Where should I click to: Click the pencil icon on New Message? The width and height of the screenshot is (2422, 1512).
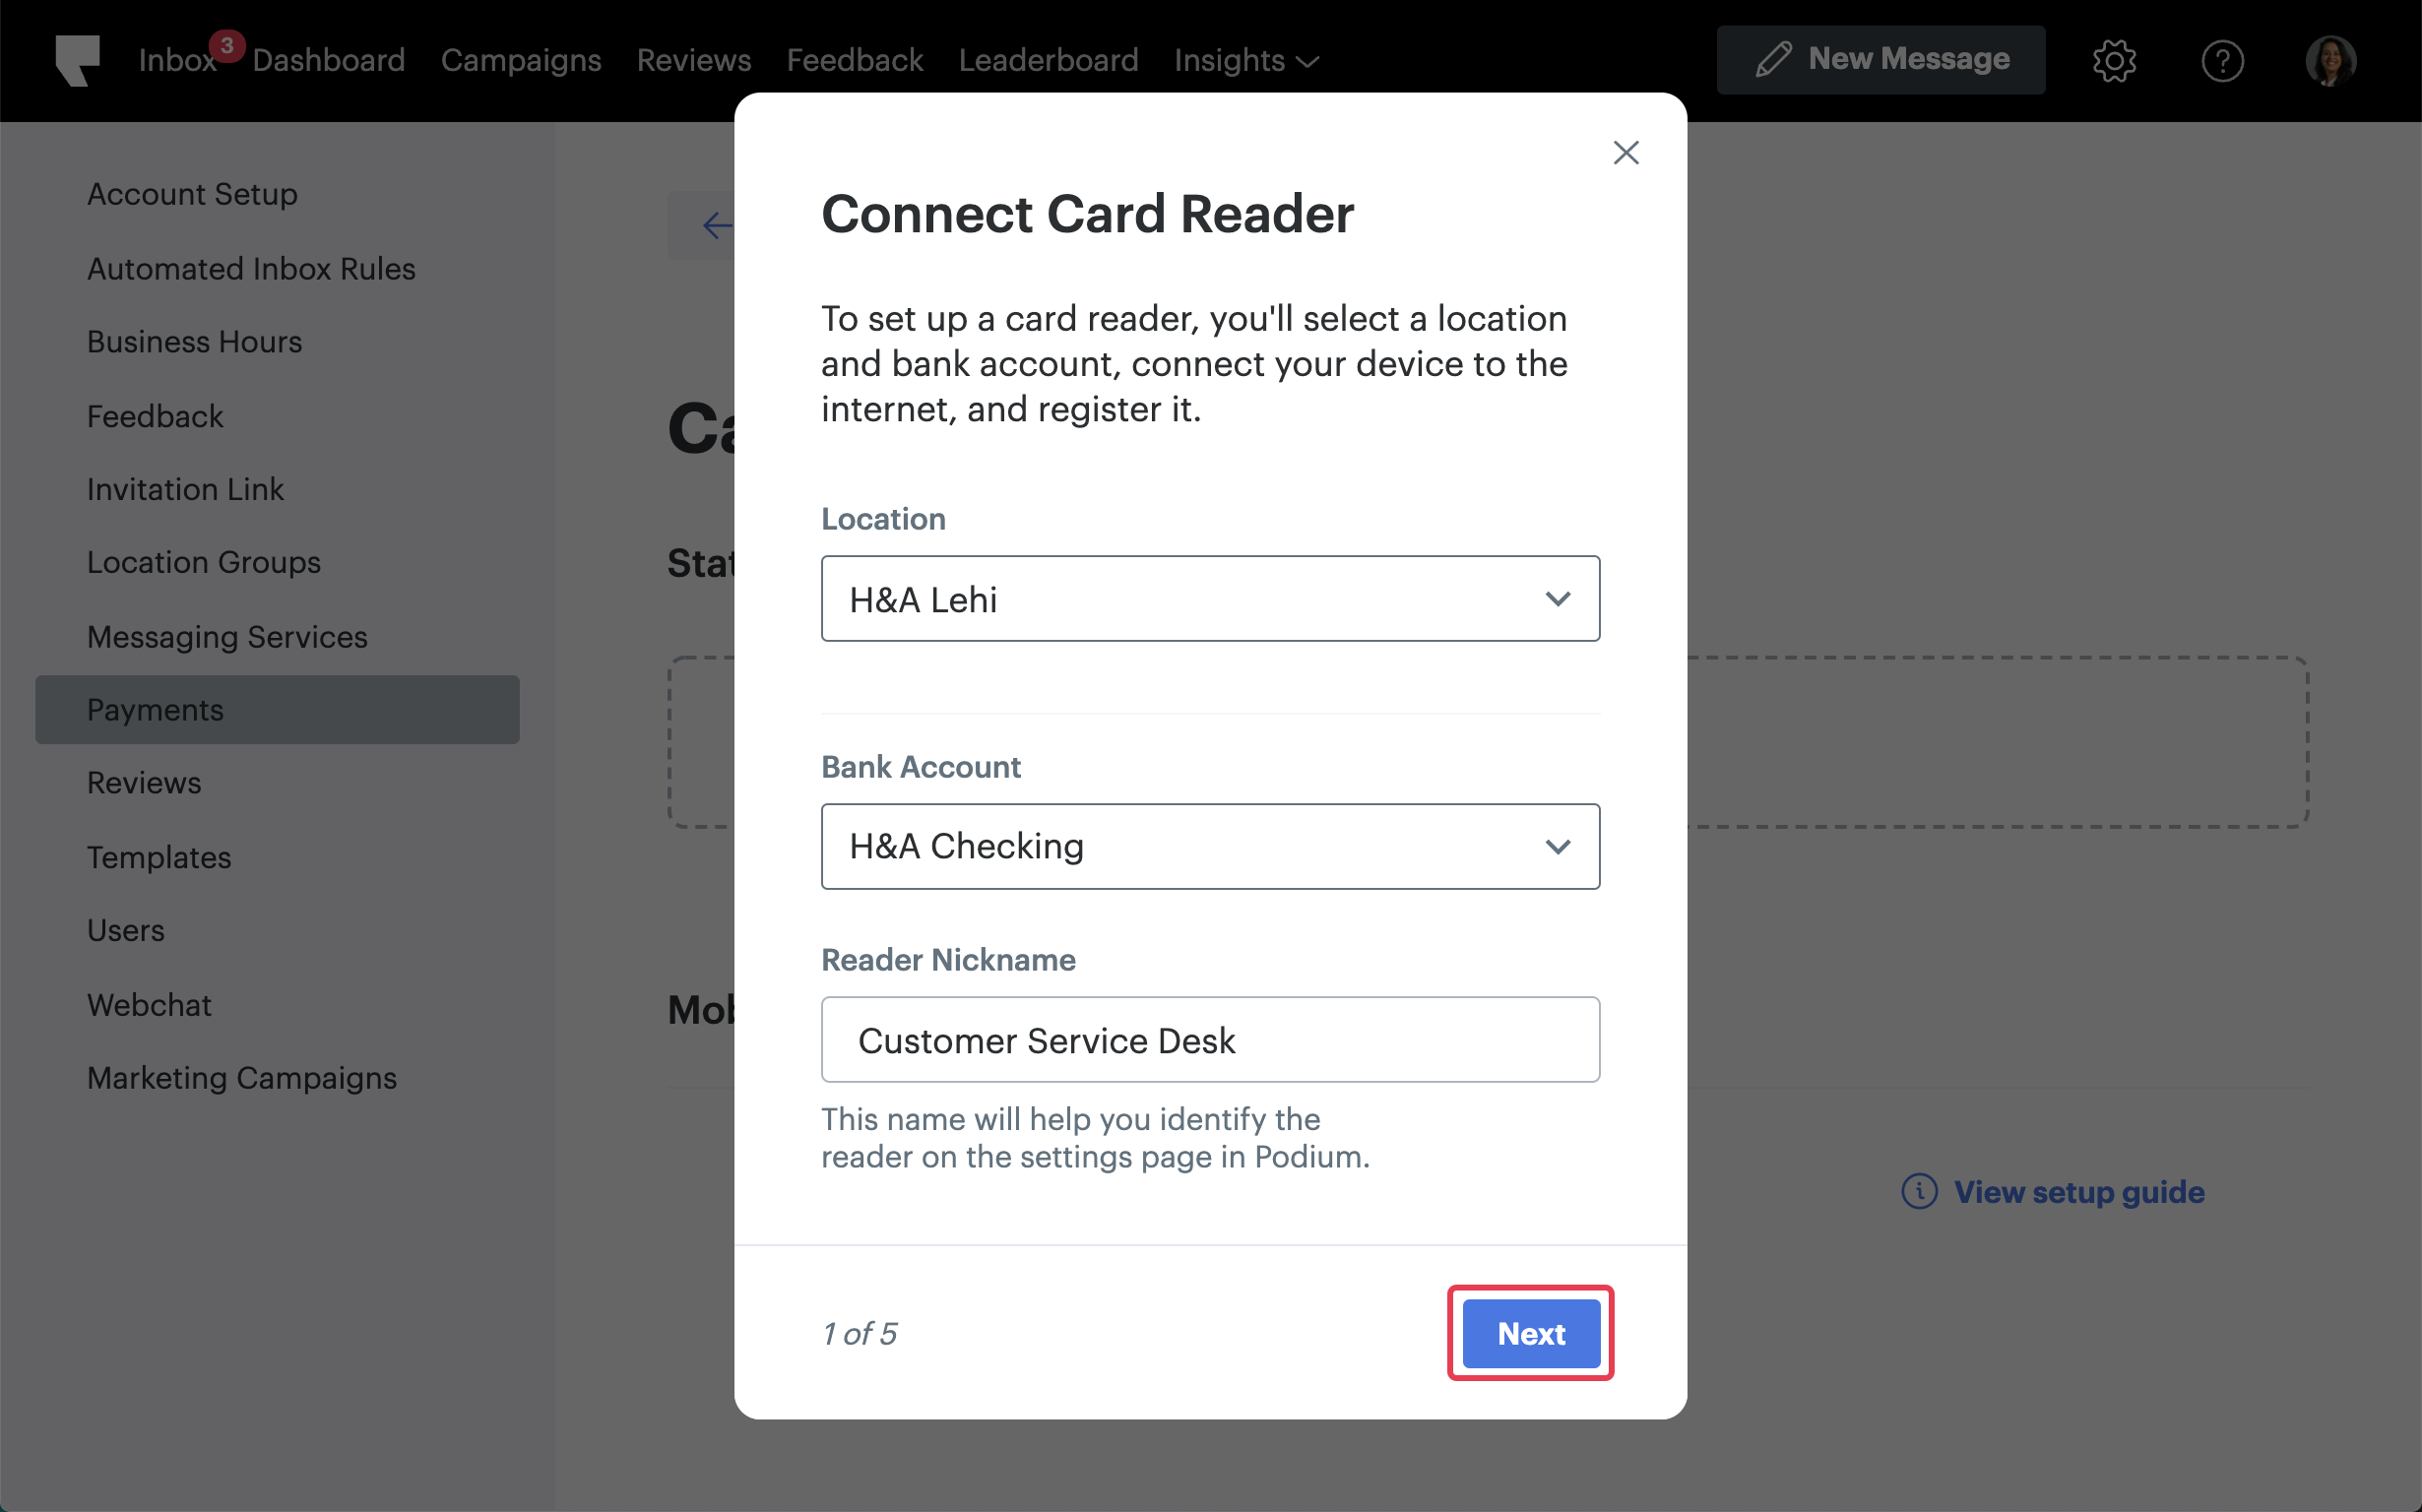click(x=1772, y=58)
